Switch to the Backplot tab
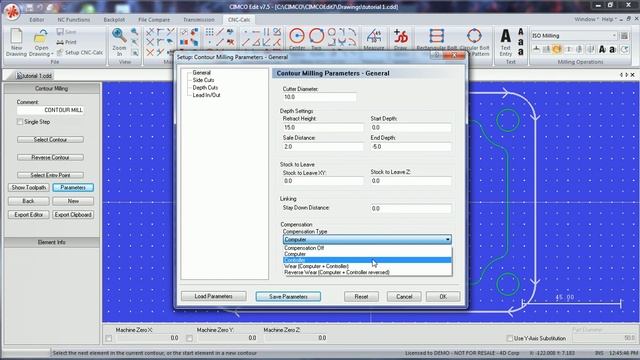Viewport: 640px width, 360px height. (114, 20)
